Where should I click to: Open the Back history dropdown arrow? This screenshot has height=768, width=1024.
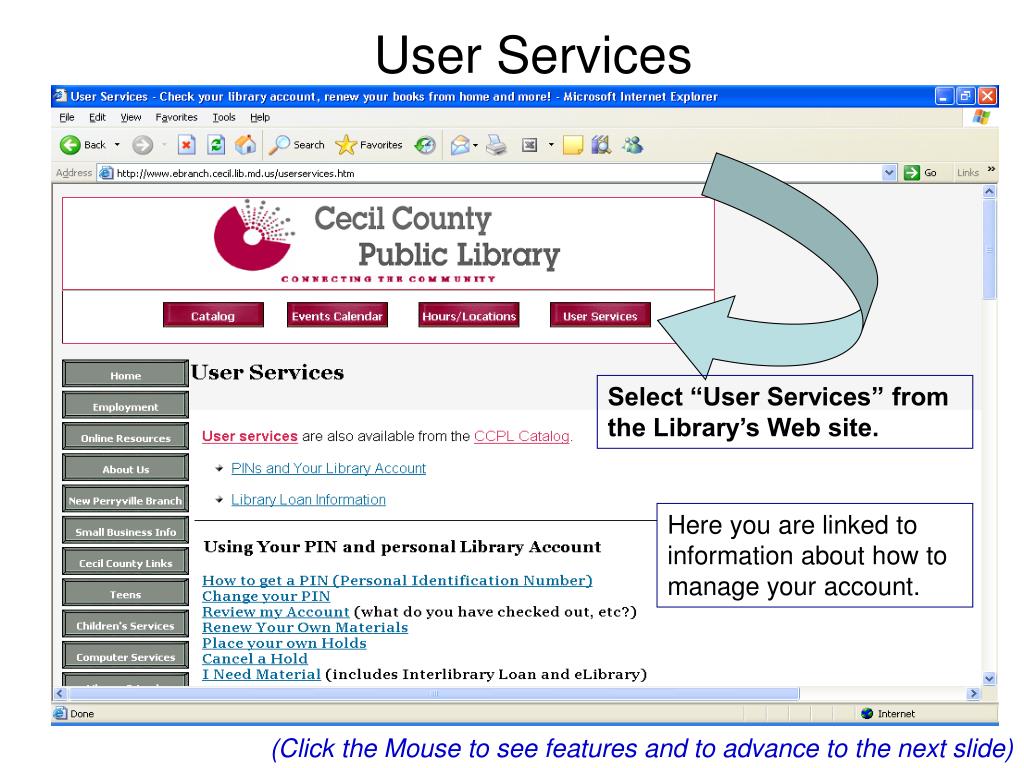[118, 144]
